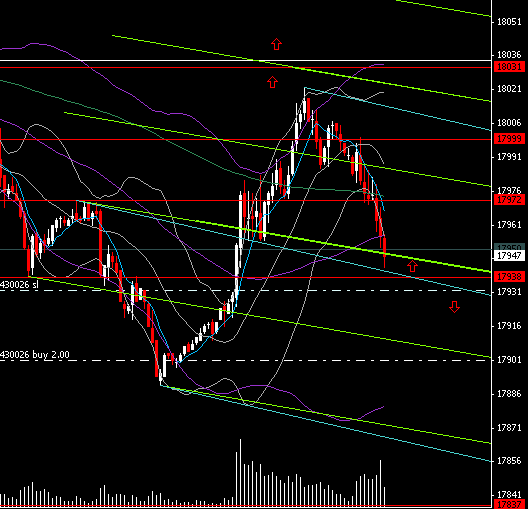Screen dimensions: 528x509
Task: Select the red up arrow near the current price
Action: click(x=412, y=266)
